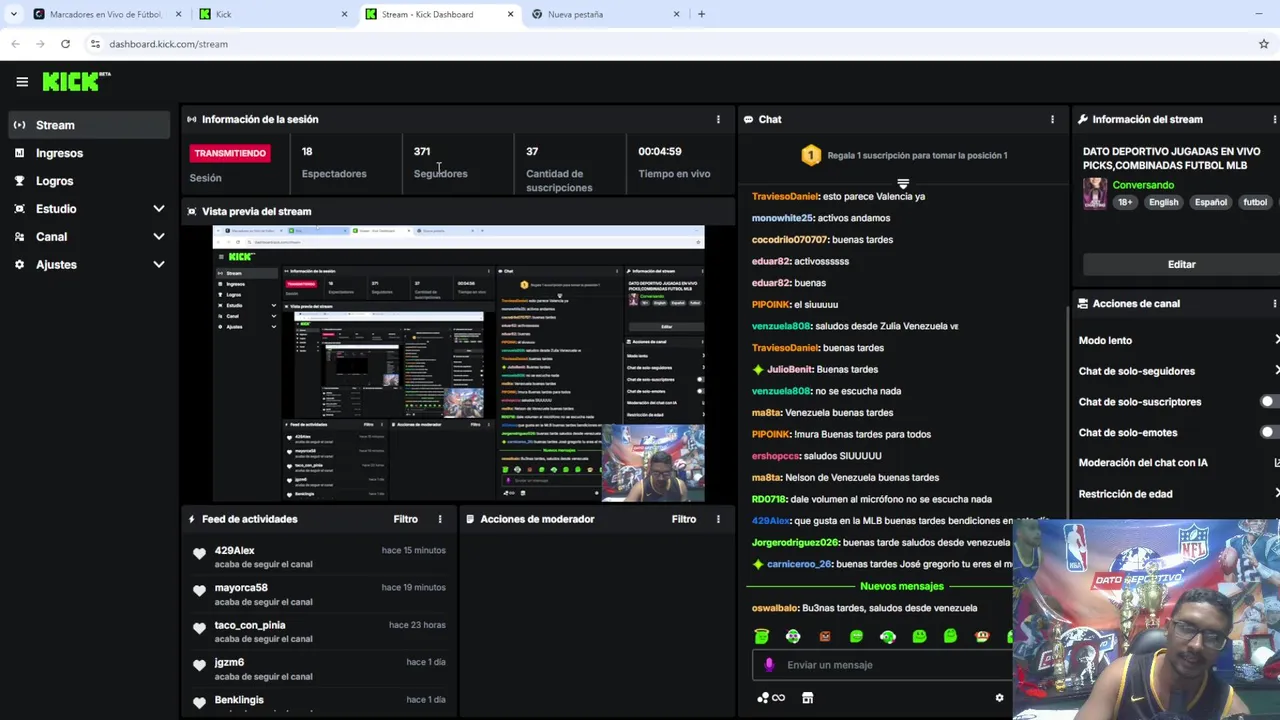Image resolution: width=1280 pixels, height=720 pixels.
Task: Click the channel points infinity icon
Action: tap(771, 698)
